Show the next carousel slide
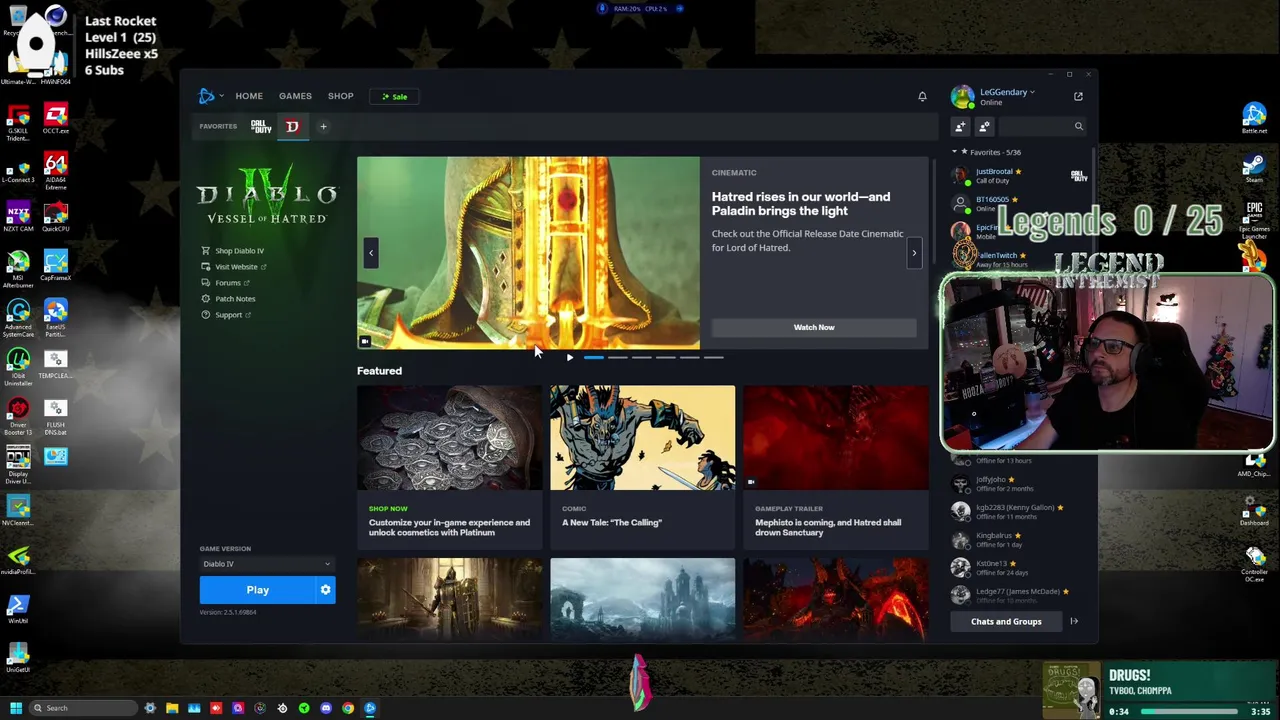Image resolution: width=1280 pixels, height=720 pixels. (x=913, y=253)
